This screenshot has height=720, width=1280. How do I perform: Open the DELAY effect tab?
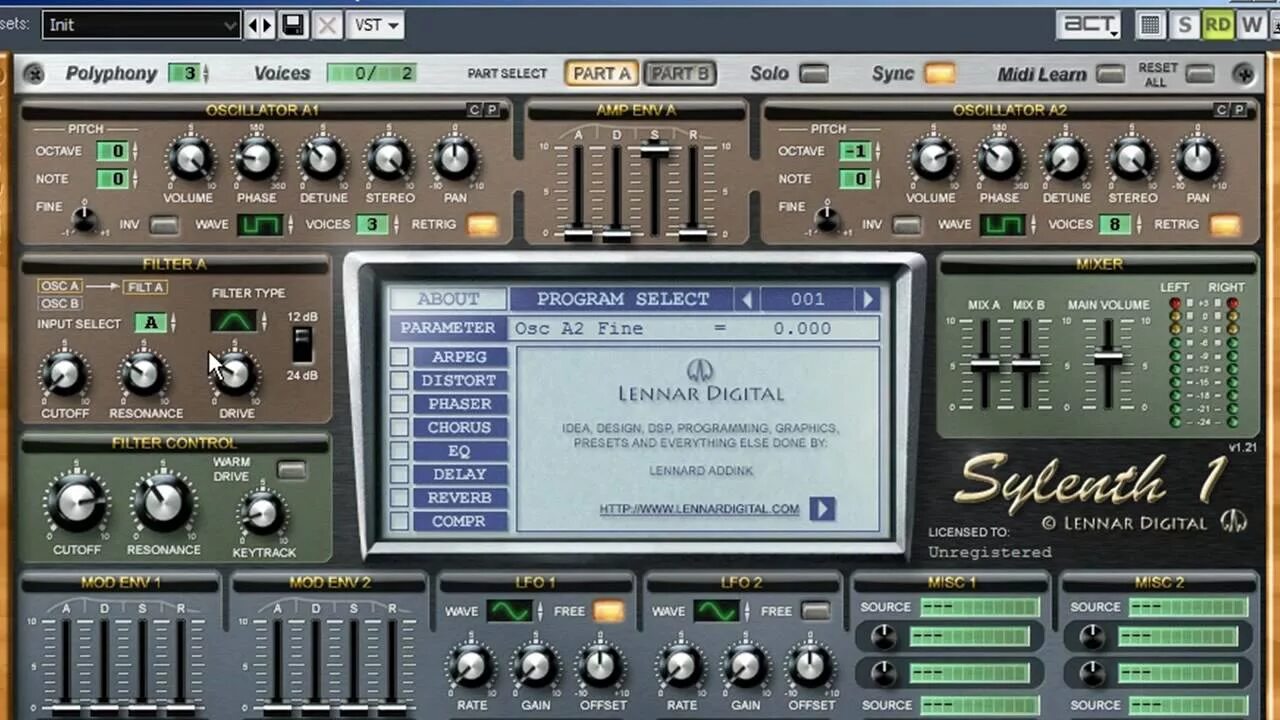click(459, 475)
